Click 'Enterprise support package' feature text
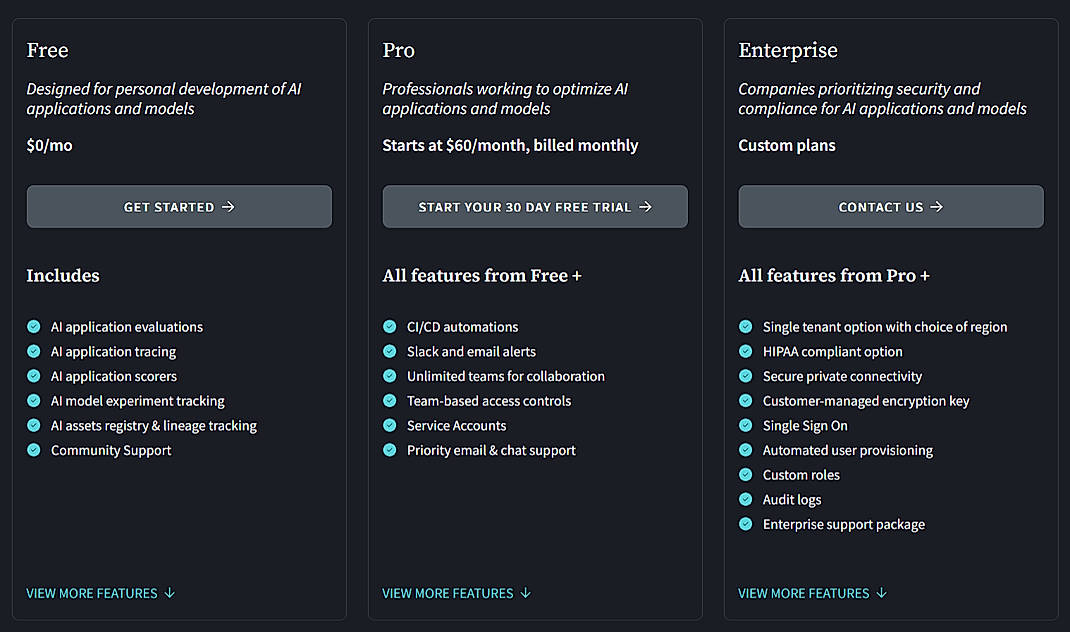1070x632 pixels. [x=843, y=524]
